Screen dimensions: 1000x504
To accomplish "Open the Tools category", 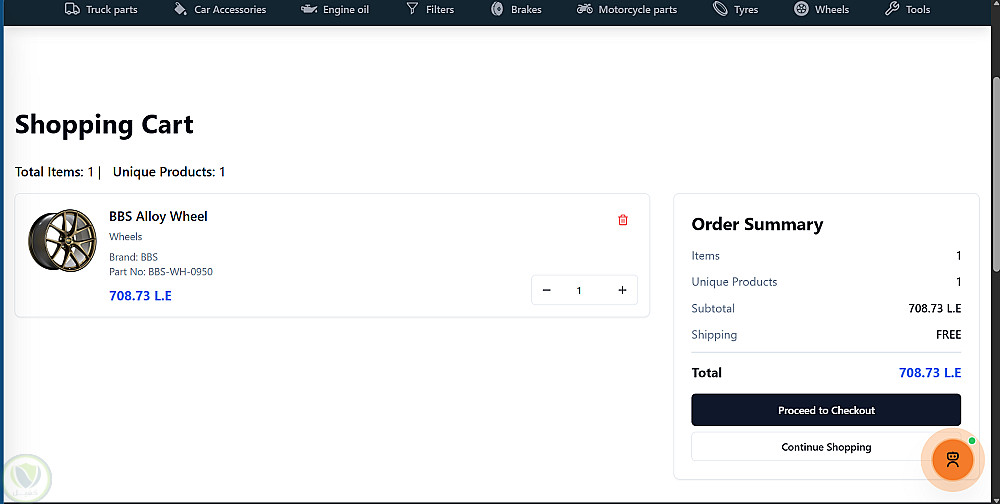I will (918, 10).
